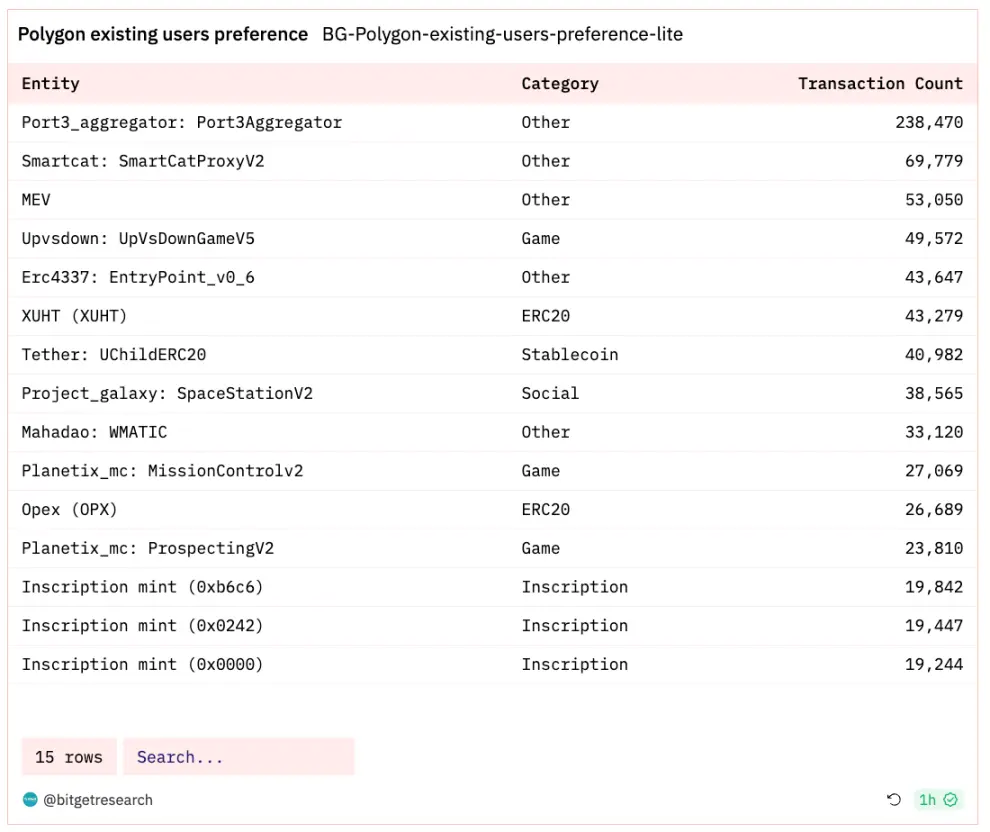Select the Port3_aggregator: Port3Aggregator row
This screenshot has width=990, height=832.
[182, 123]
